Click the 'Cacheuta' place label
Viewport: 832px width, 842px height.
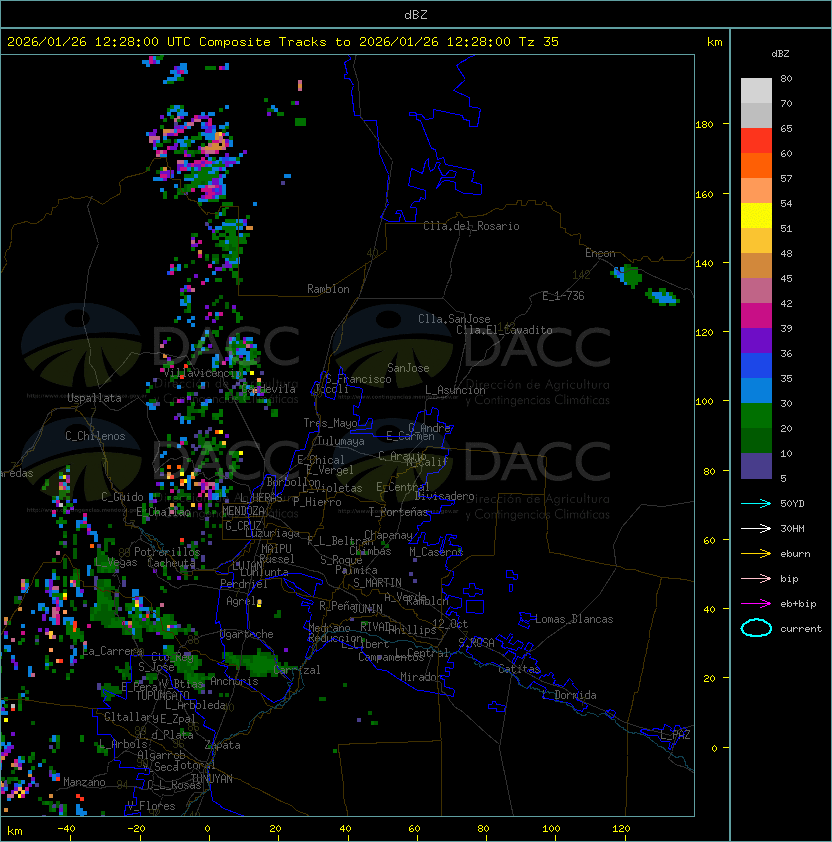pyautogui.click(x=171, y=563)
